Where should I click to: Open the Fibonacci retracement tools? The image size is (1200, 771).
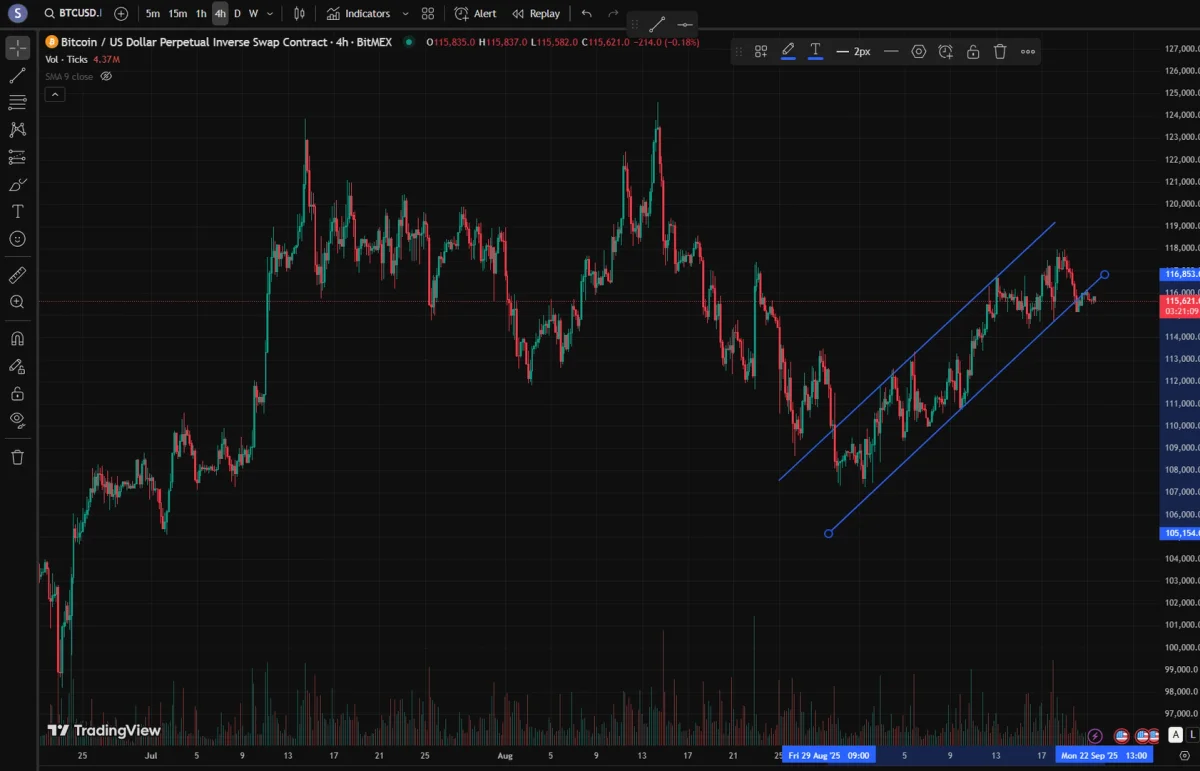pyautogui.click(x=17, y=102)
